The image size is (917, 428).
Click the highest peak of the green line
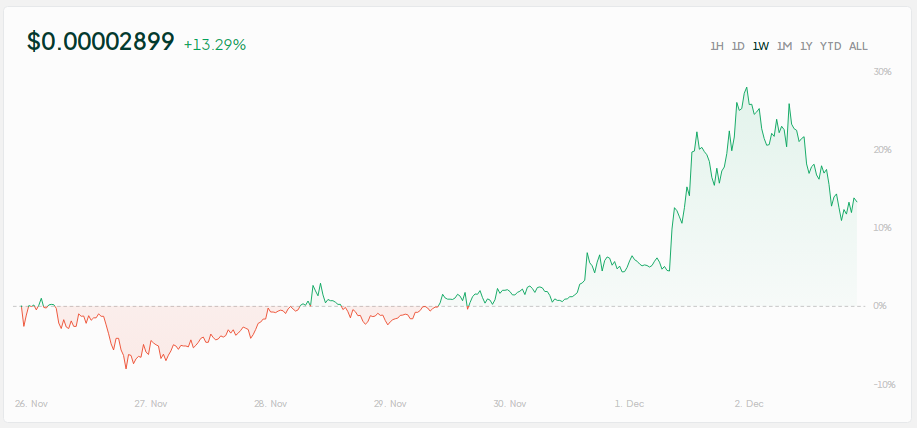tap(747, 88)
